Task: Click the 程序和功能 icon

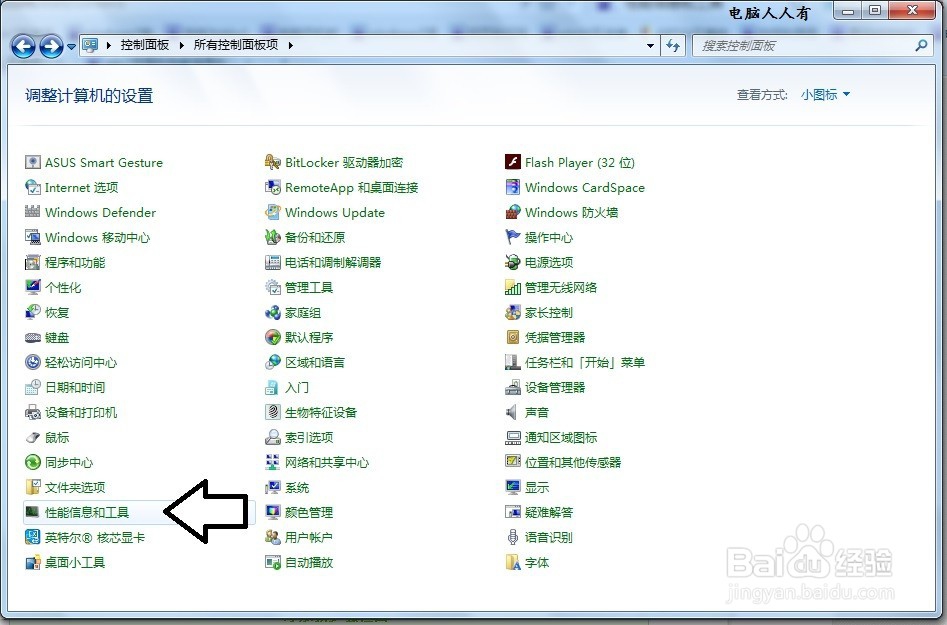Action: click(x=33, y=262)
